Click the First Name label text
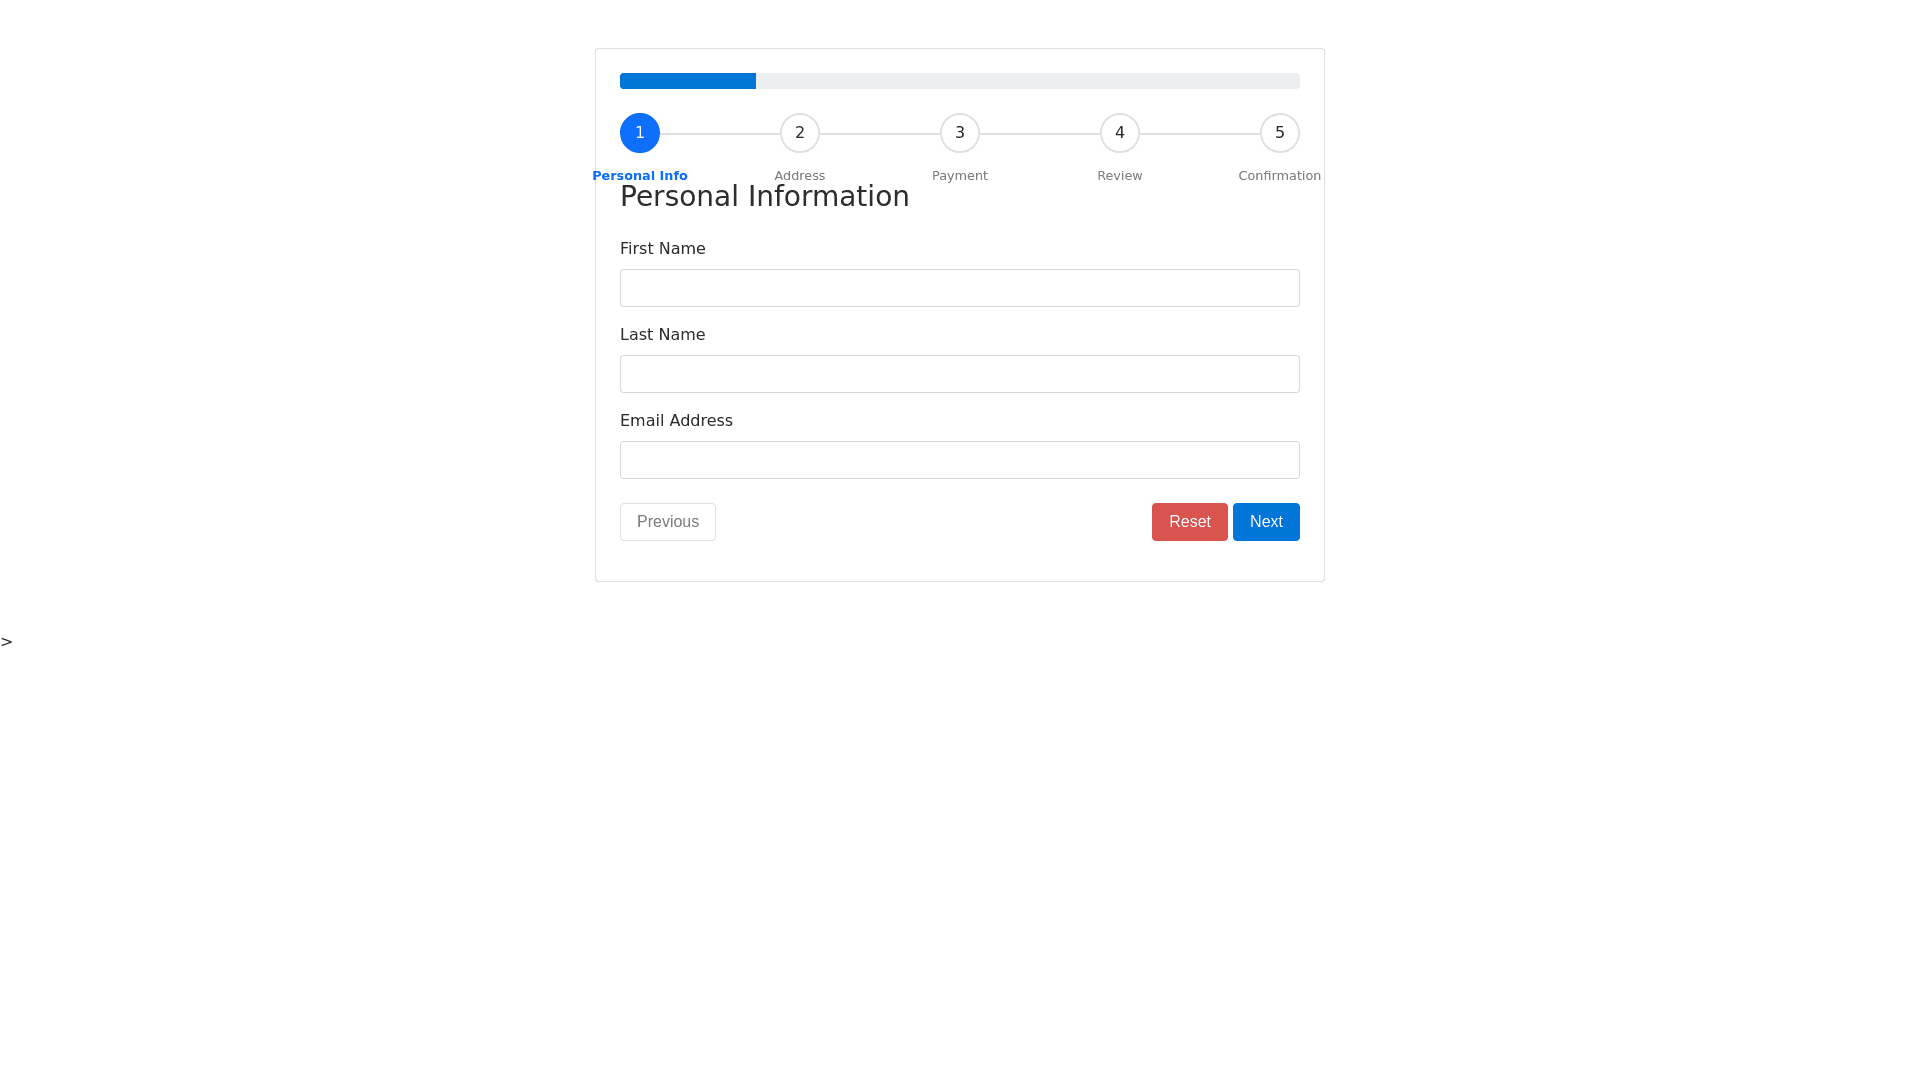This screenshot has width=1920, height=1080. pyautogui.click(x=663, y=248)
